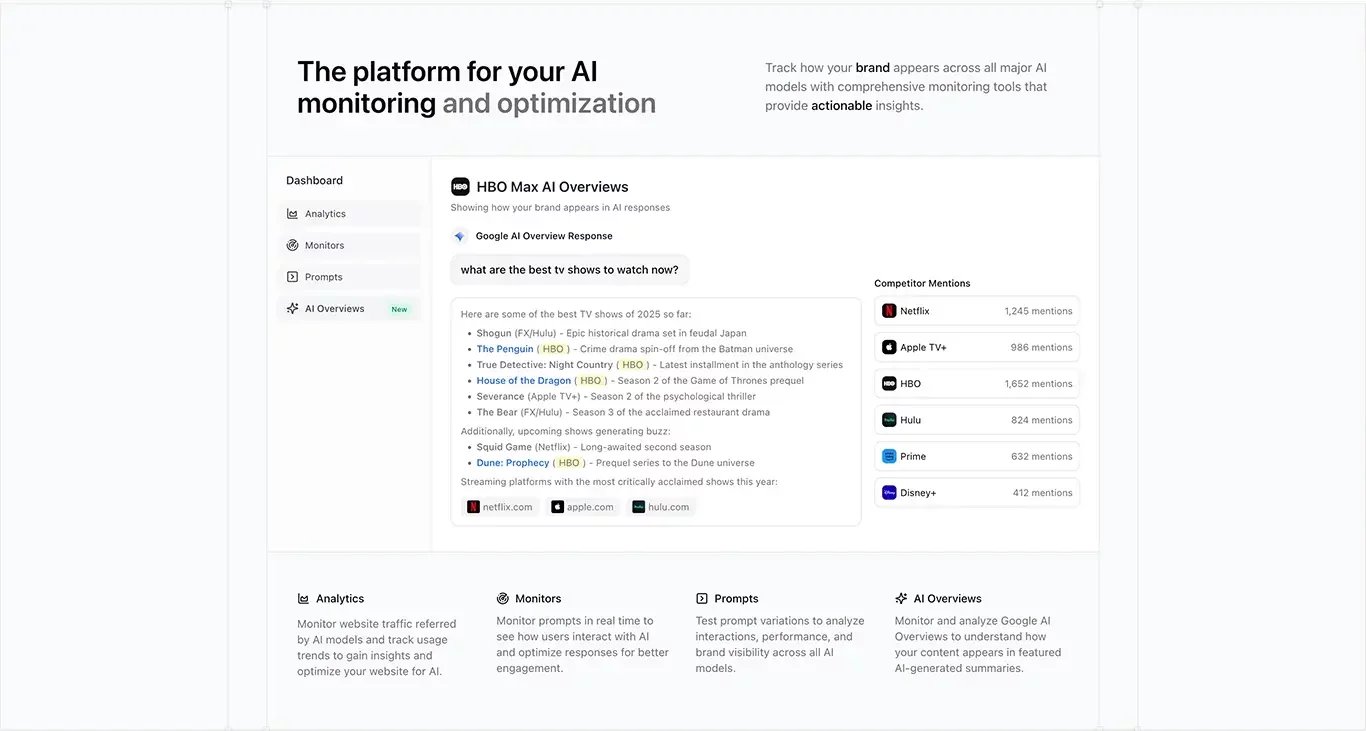Click the netflix.com source chip label
The image size is (1366, 731).
(508, 507)
